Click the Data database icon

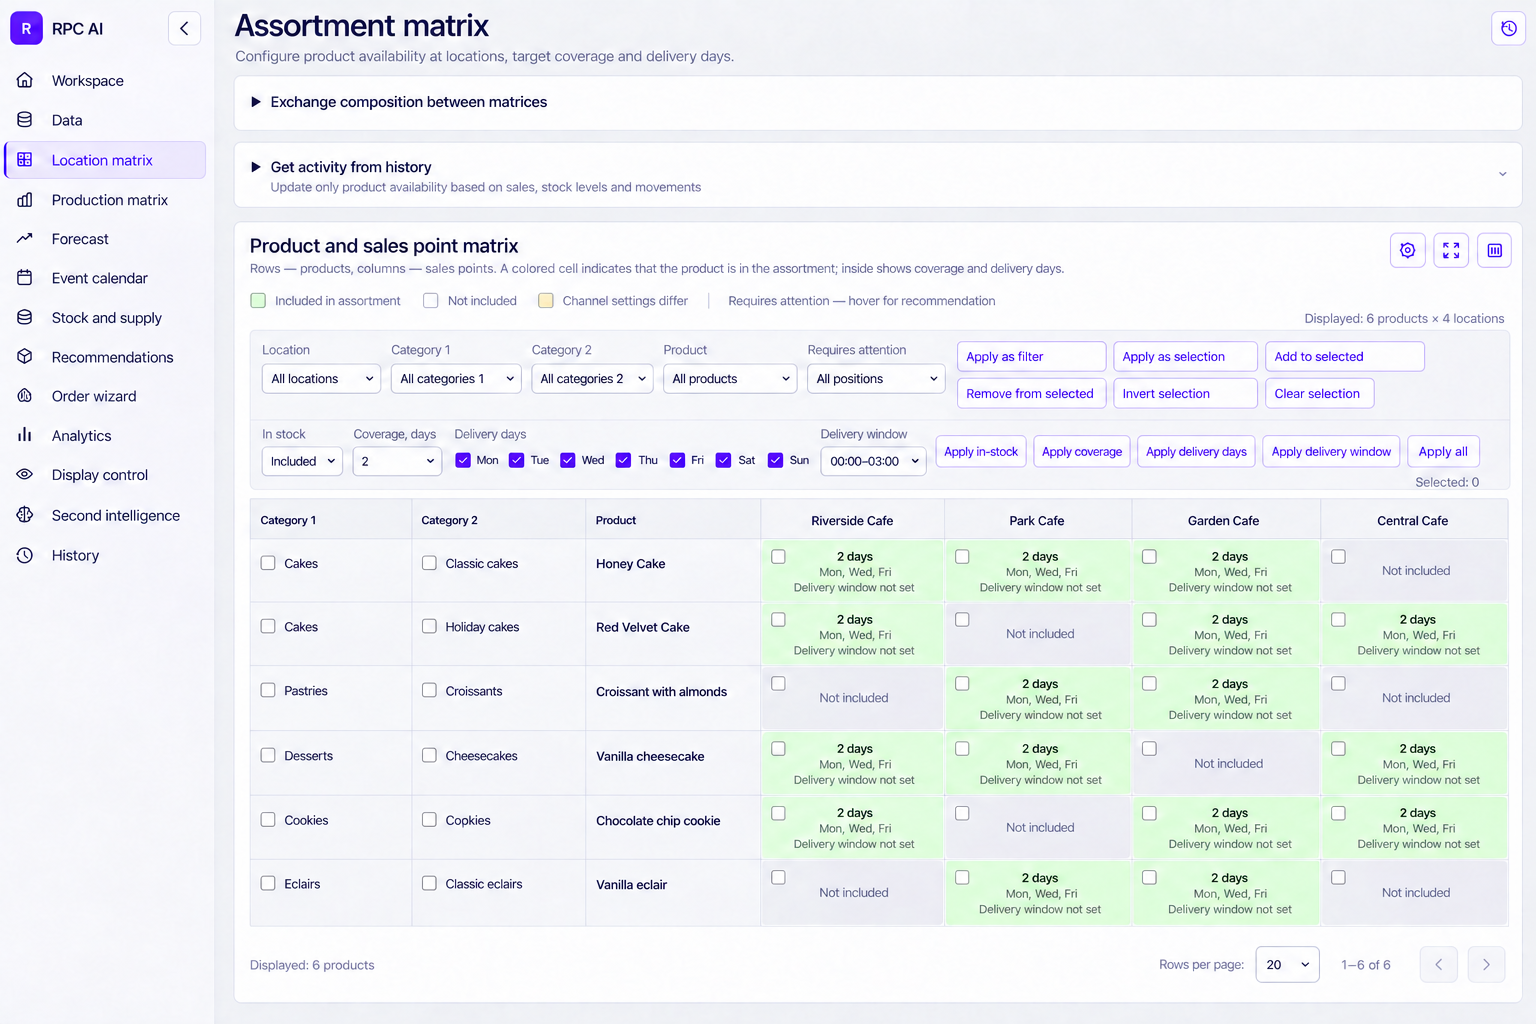[x=25, y=120]
